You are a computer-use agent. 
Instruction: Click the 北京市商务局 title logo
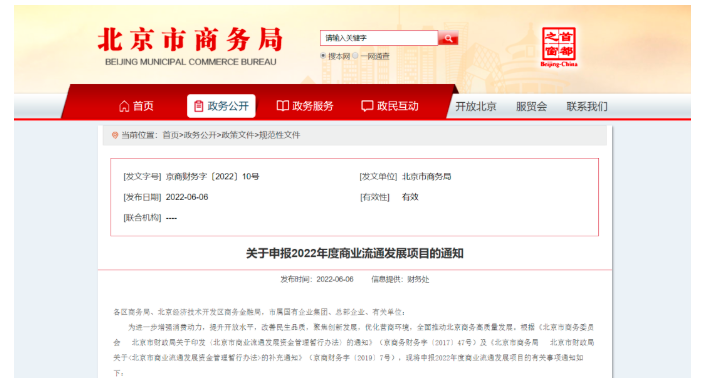tap(191, 45)
